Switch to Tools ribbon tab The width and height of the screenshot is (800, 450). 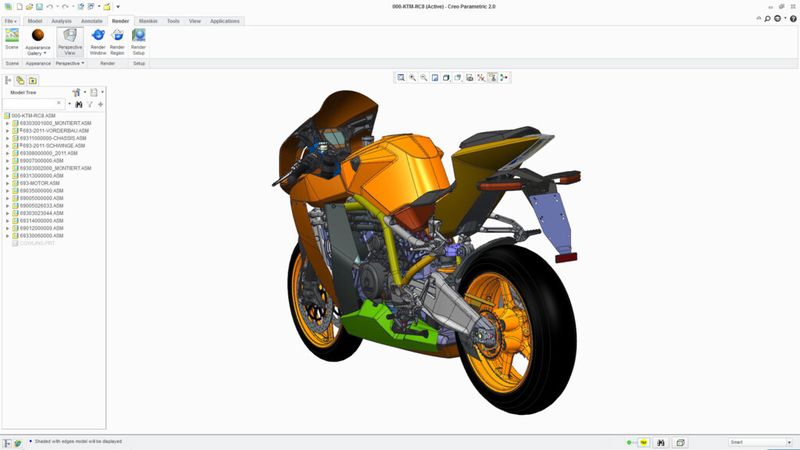[173, 21]
